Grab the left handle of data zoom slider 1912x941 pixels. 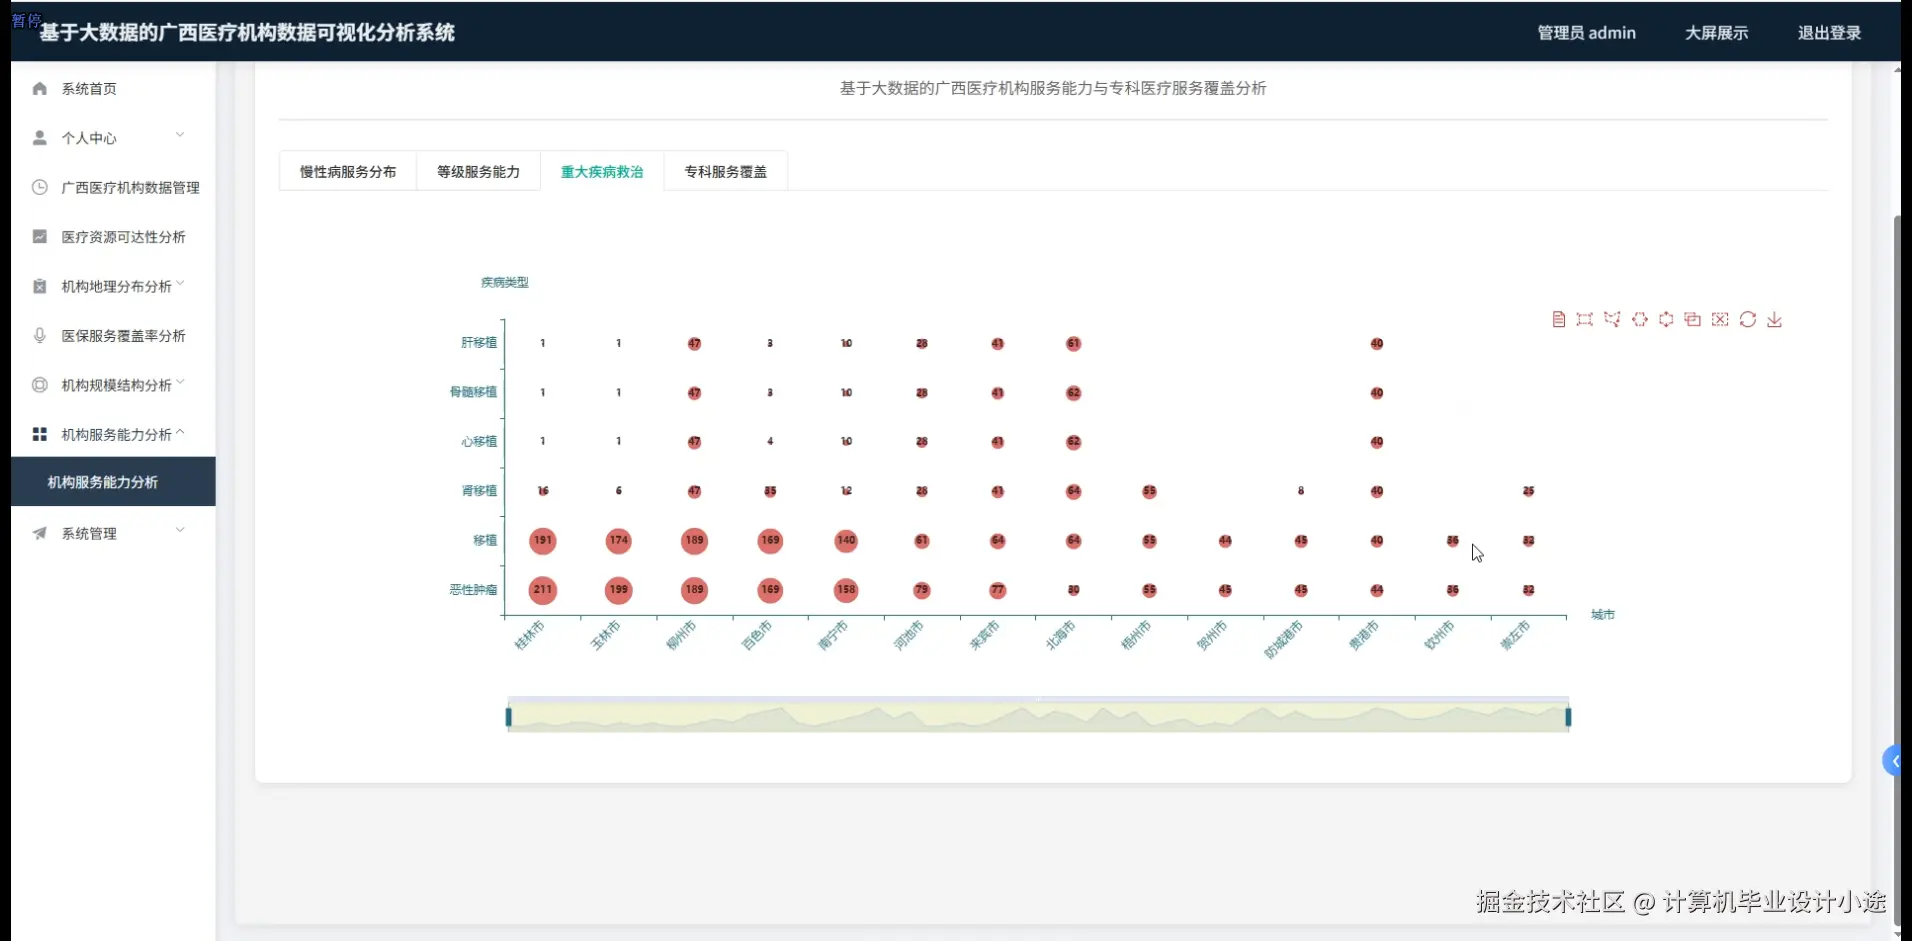coord(509,717)
